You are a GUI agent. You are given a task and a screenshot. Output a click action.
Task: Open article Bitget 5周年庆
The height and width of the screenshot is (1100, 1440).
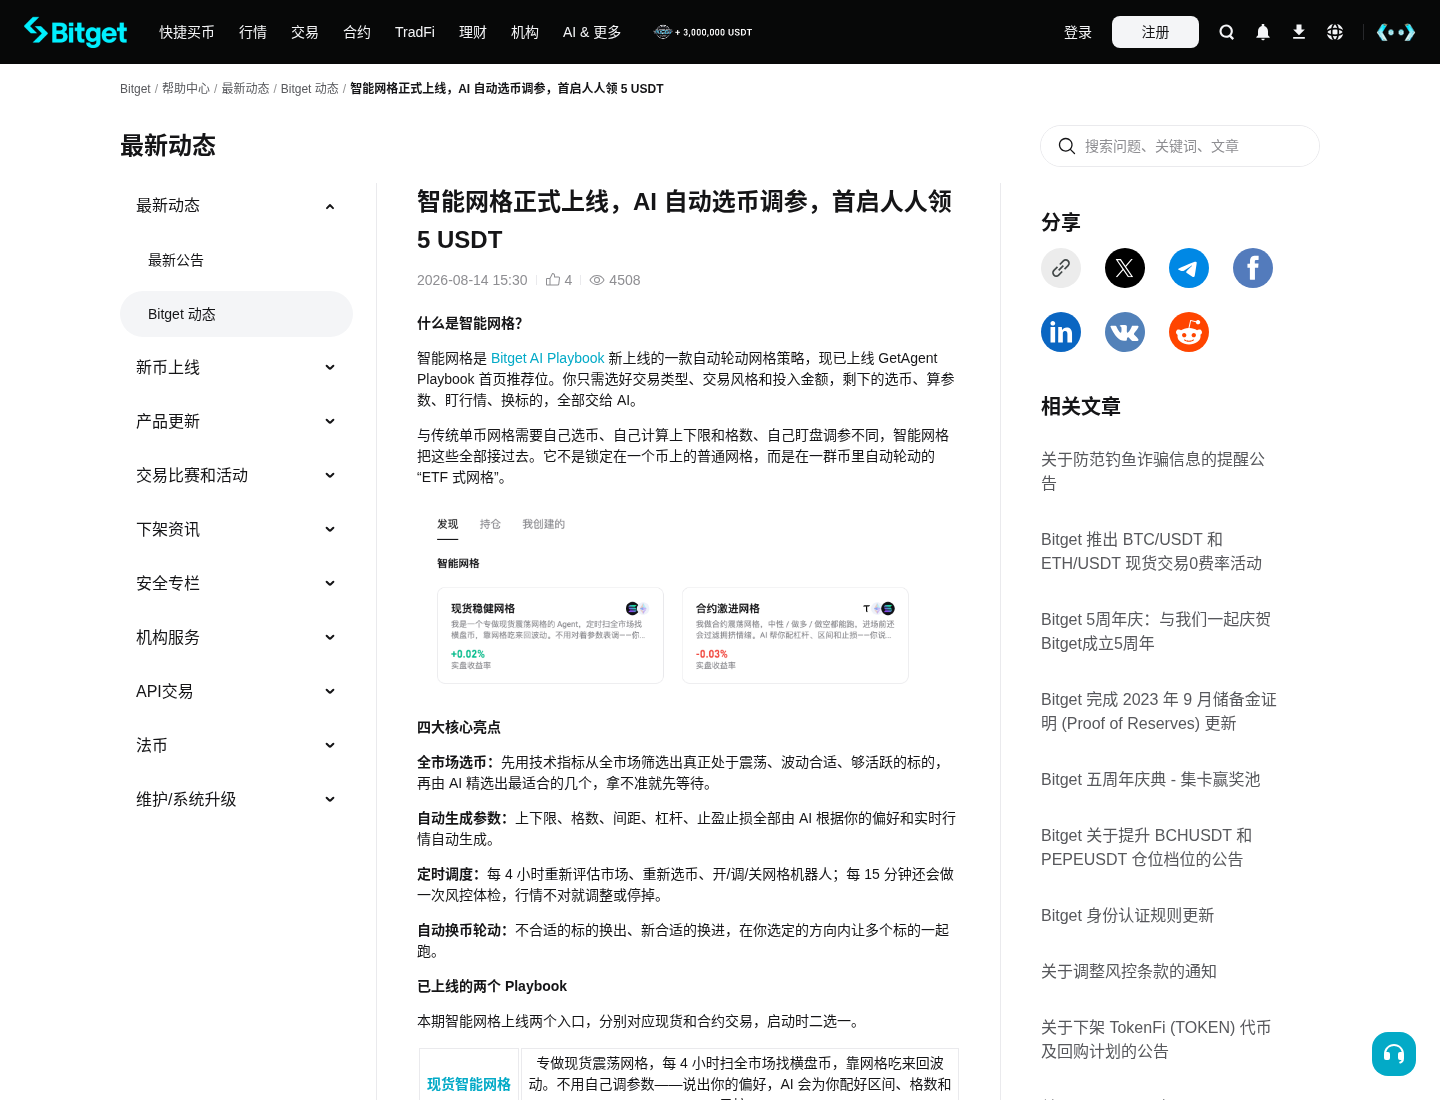(1156, 631)
